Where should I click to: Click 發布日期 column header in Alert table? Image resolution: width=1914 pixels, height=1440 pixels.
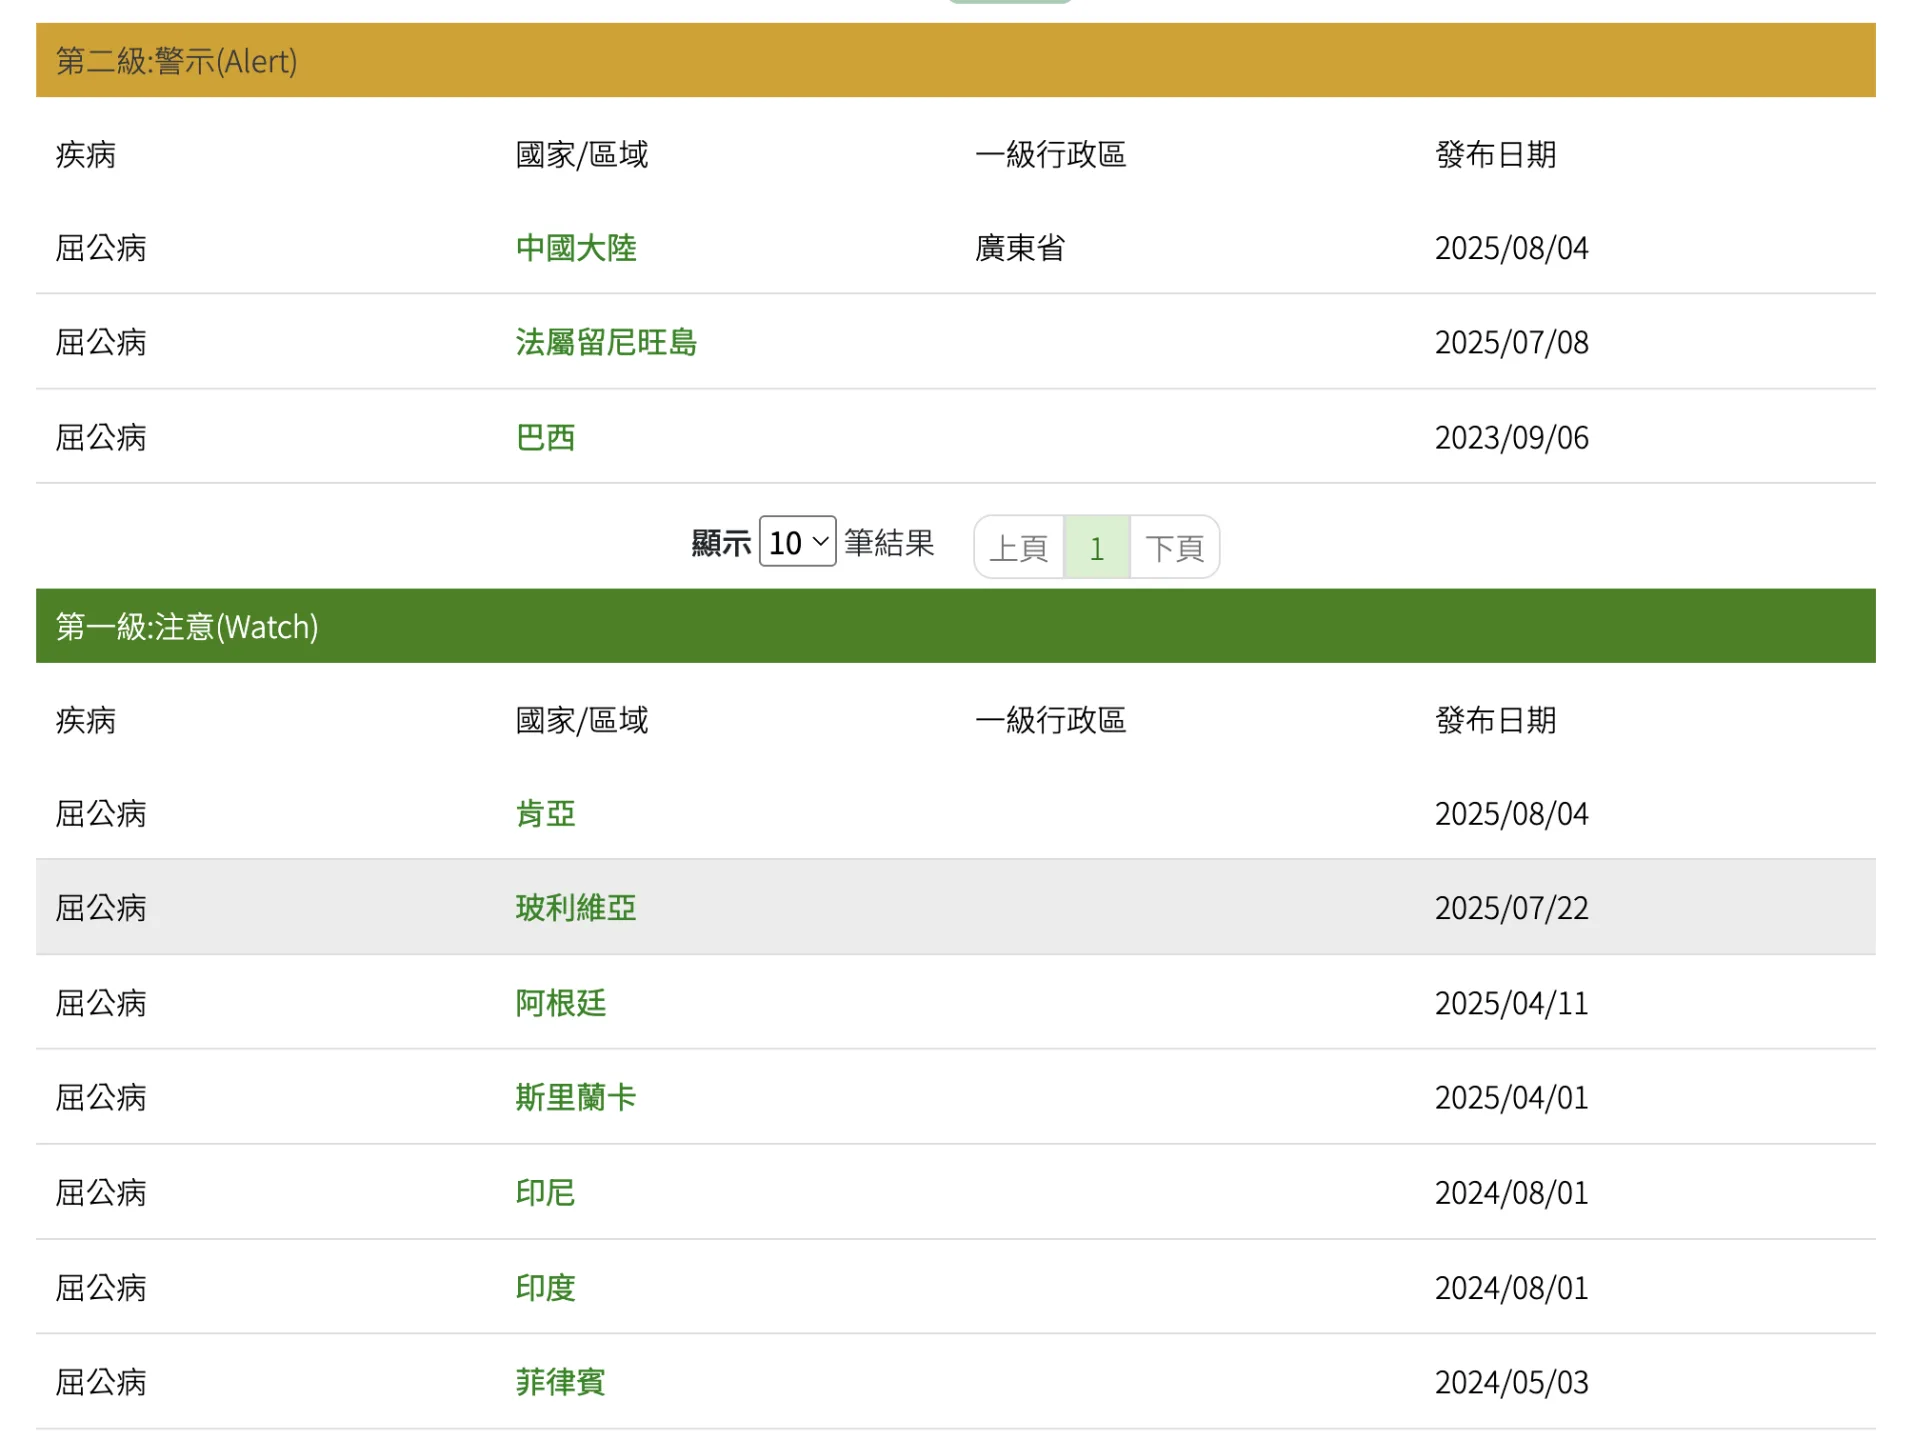tap(1495, 155)
